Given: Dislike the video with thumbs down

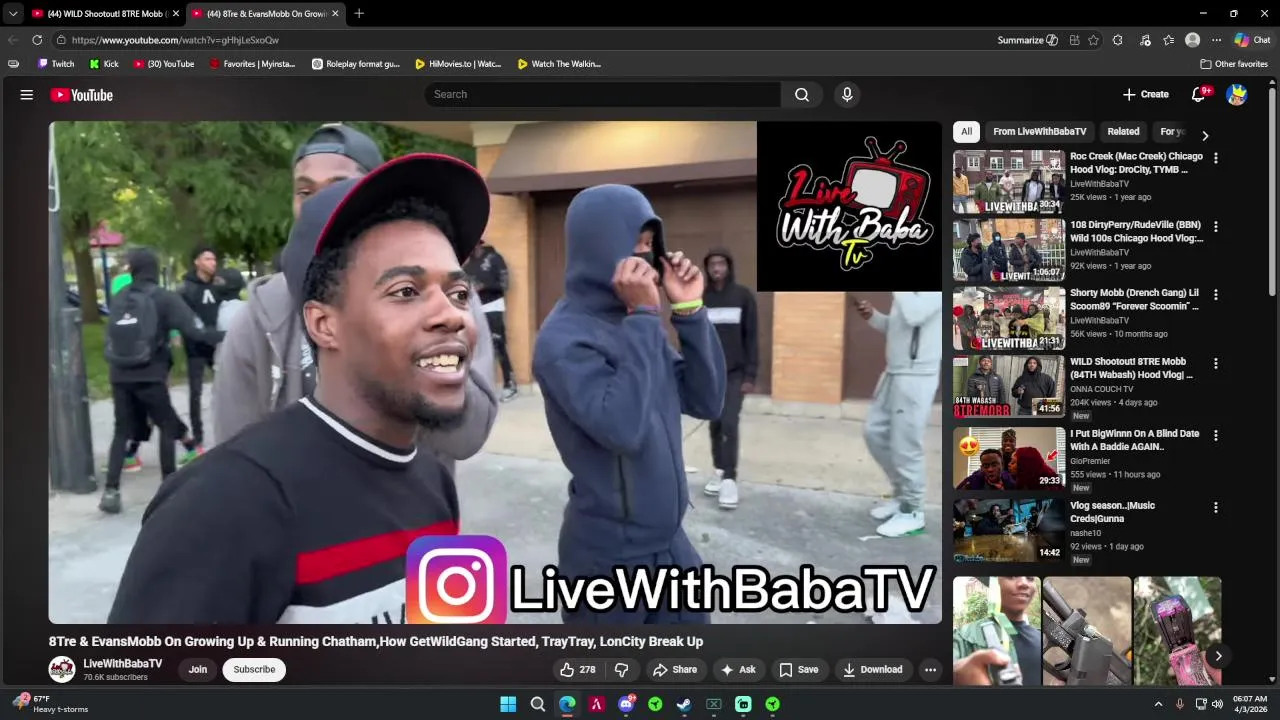Looking at the screenshot, I should pyautogui.click(x=621, y=670).
